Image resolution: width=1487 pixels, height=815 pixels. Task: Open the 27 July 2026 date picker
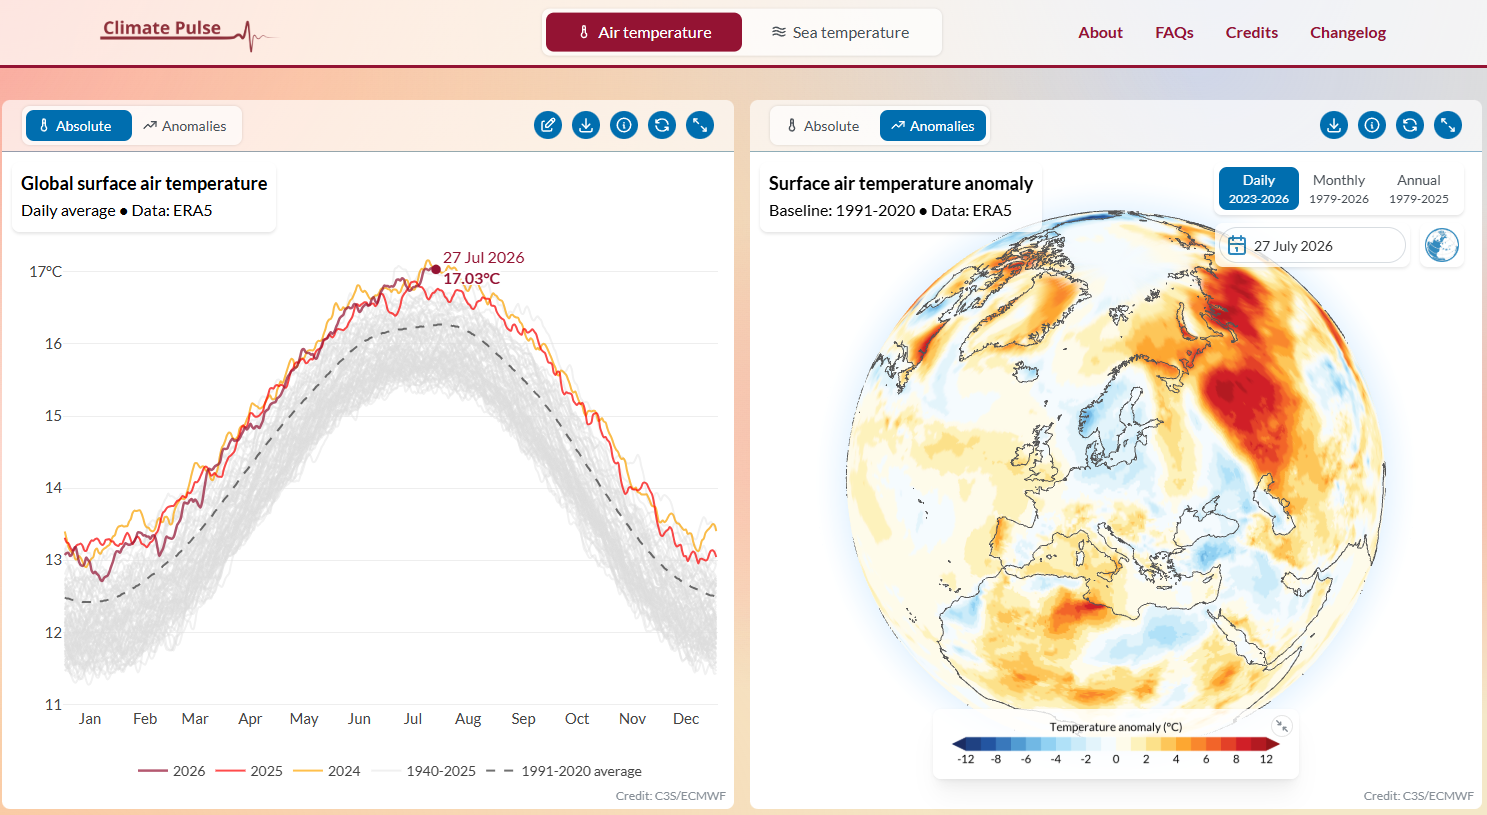1312,246
